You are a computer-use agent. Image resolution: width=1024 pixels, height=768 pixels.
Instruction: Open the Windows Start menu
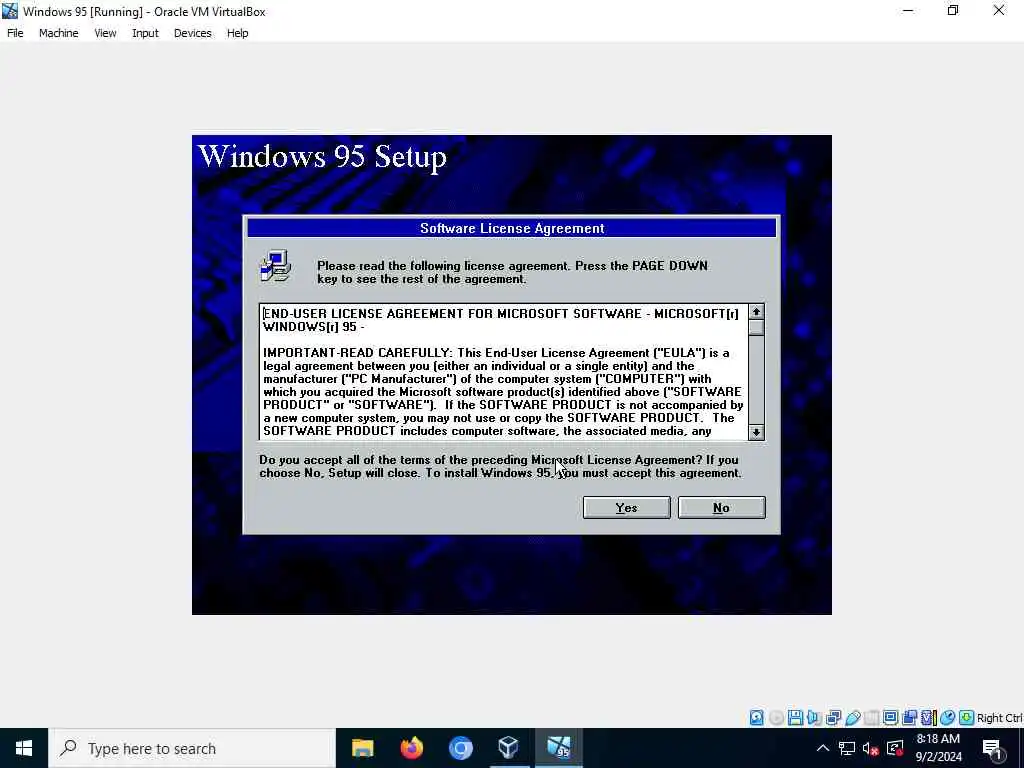pos(24,748)
